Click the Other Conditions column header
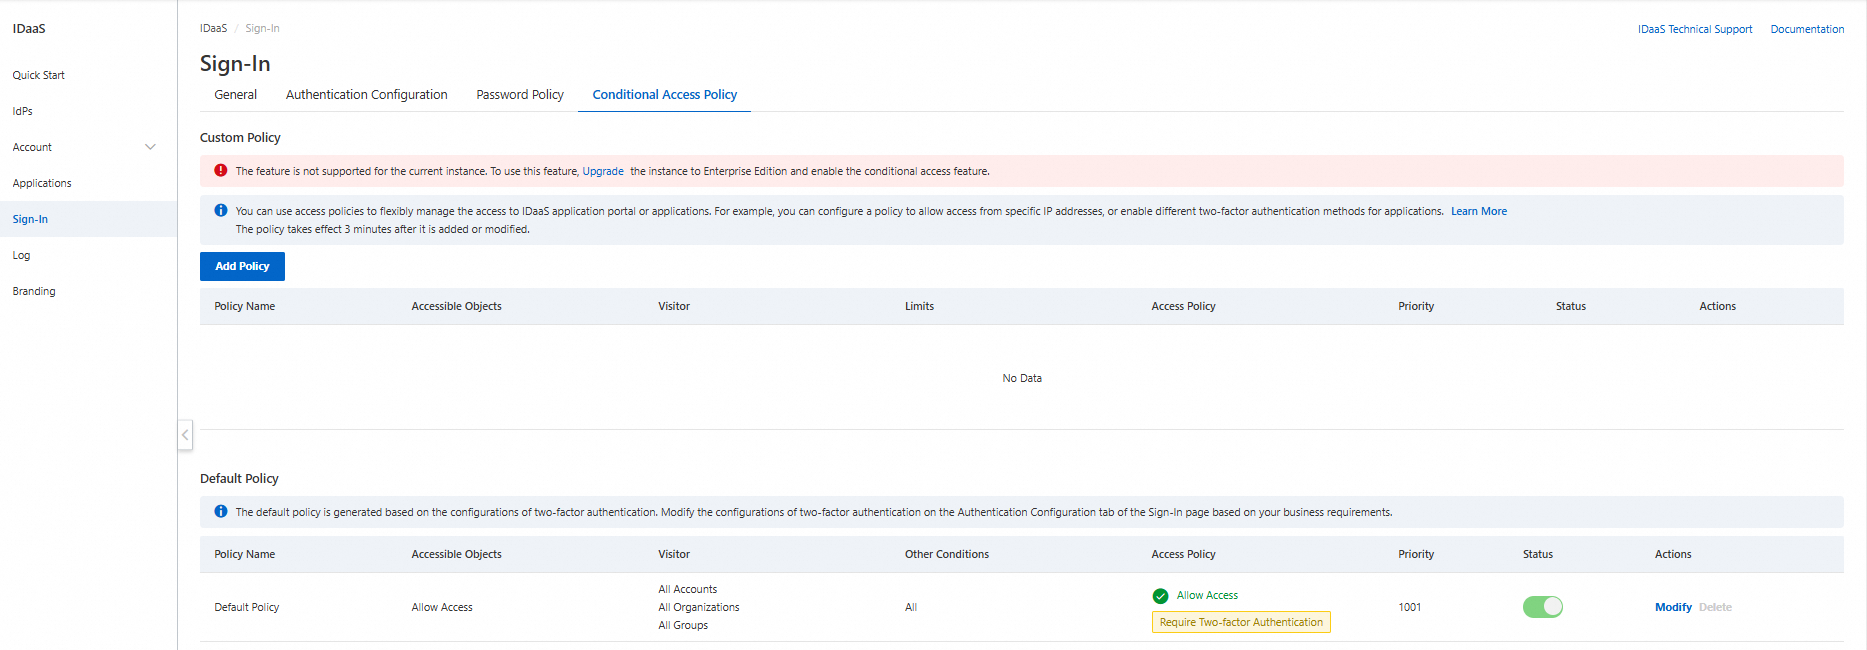This screenshot has width=1867, height=650. point(947,554)
